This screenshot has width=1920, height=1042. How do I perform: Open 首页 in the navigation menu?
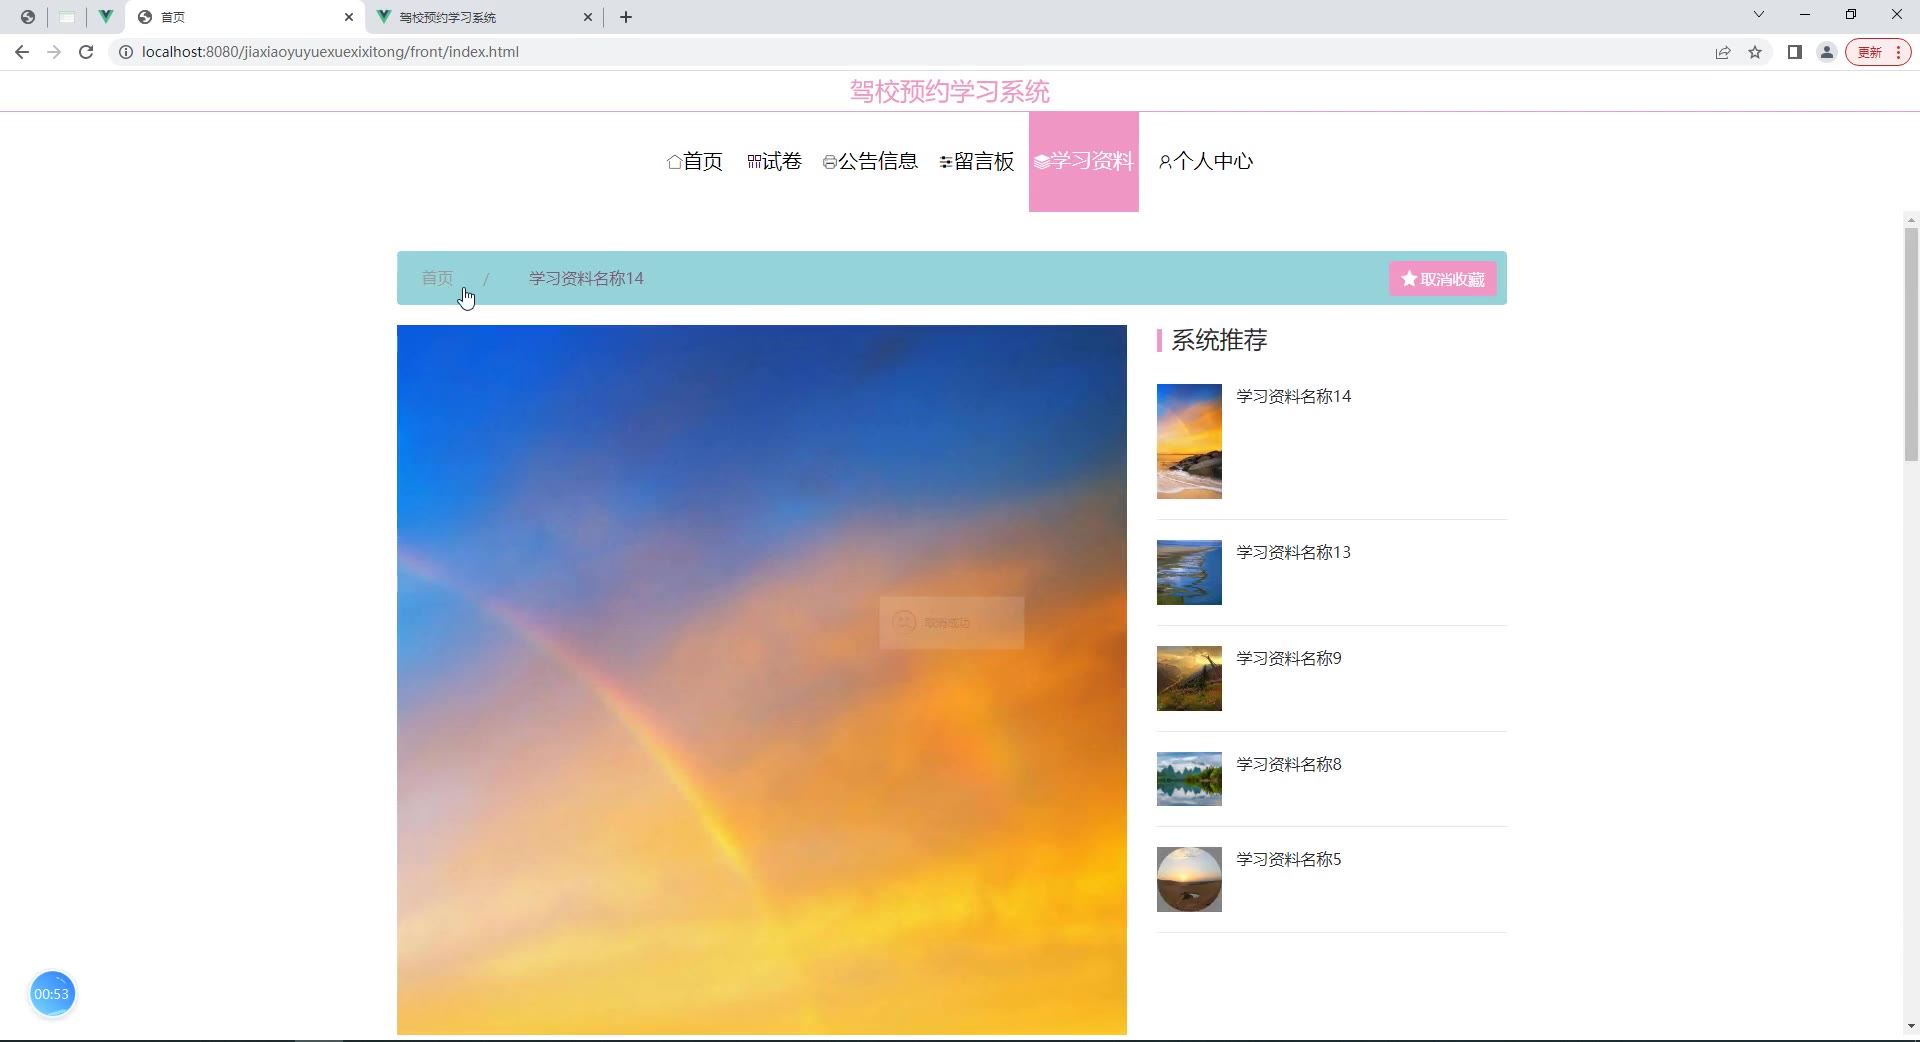(x=695, y=161)
